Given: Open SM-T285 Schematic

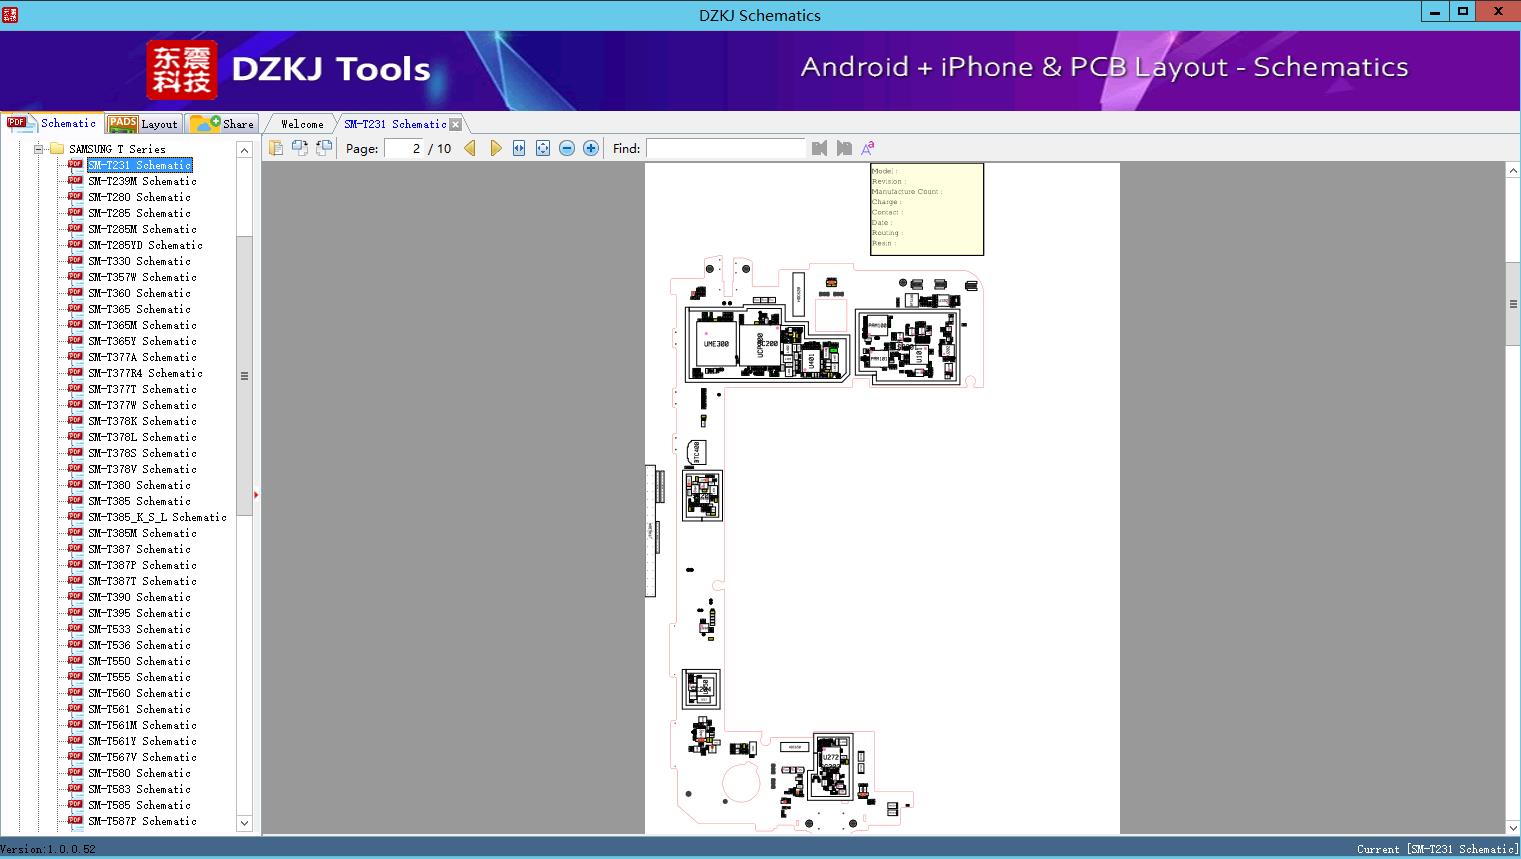Looking at the screenshot, I should (x=139, y=213).
